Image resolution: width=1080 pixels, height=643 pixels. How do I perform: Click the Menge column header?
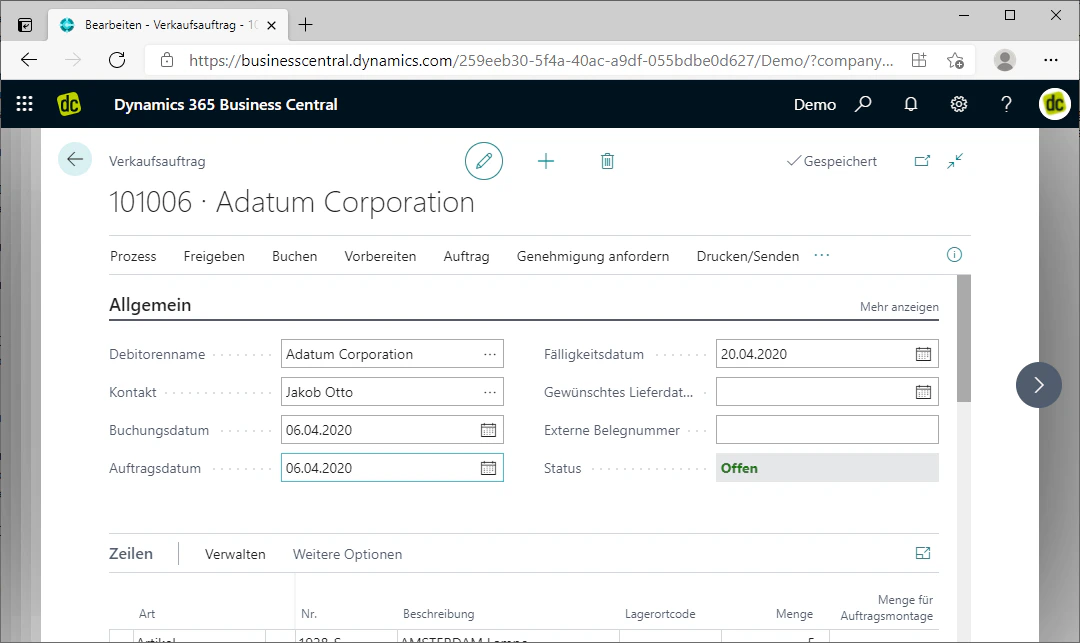[x=794, y=613]
